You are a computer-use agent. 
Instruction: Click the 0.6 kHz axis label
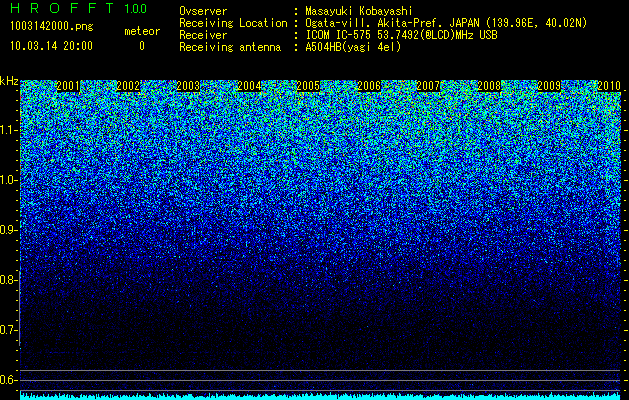[x=8, y=380]
